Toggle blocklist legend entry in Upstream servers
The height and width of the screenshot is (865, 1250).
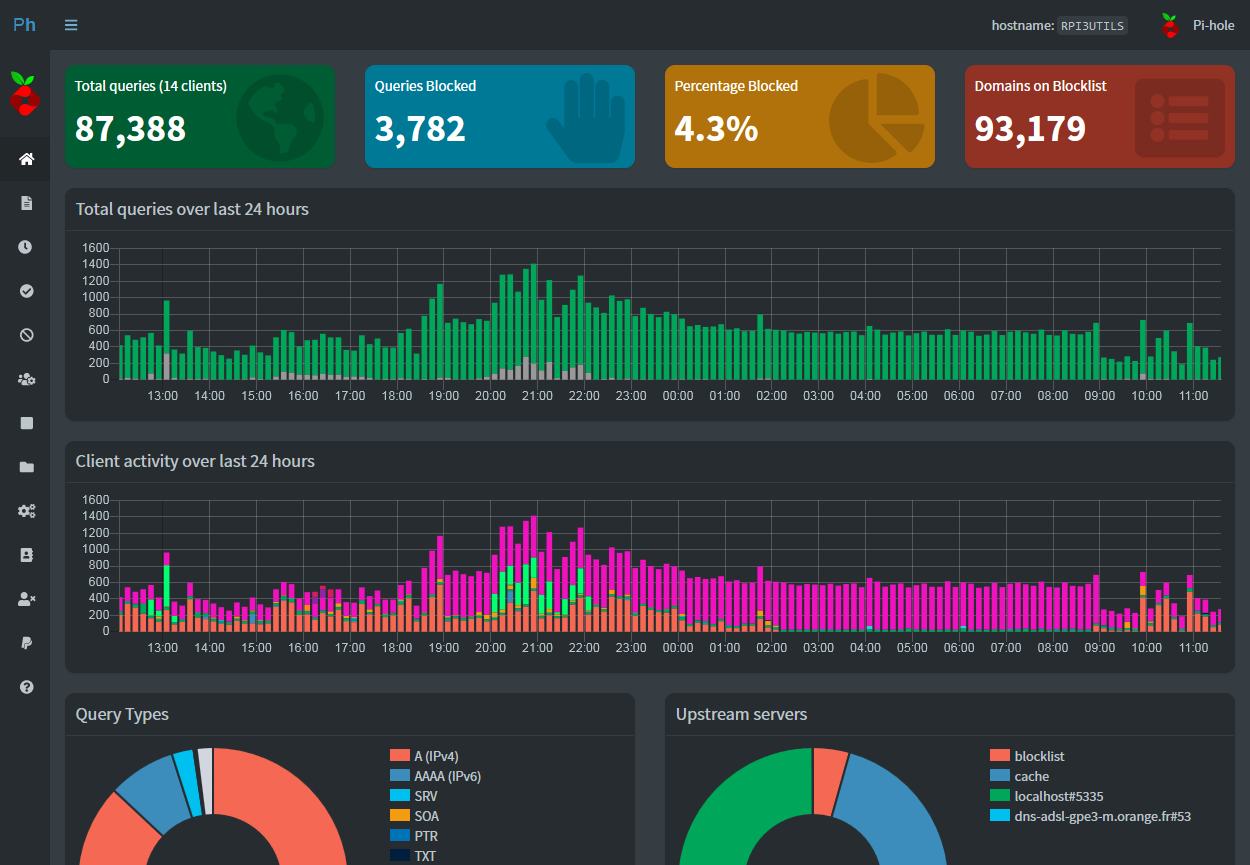(1026, 756)
